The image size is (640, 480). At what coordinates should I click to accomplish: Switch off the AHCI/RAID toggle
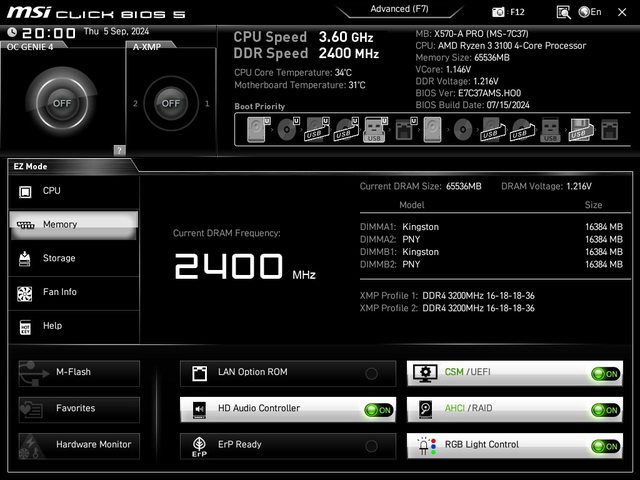click(x=604, y=409)
